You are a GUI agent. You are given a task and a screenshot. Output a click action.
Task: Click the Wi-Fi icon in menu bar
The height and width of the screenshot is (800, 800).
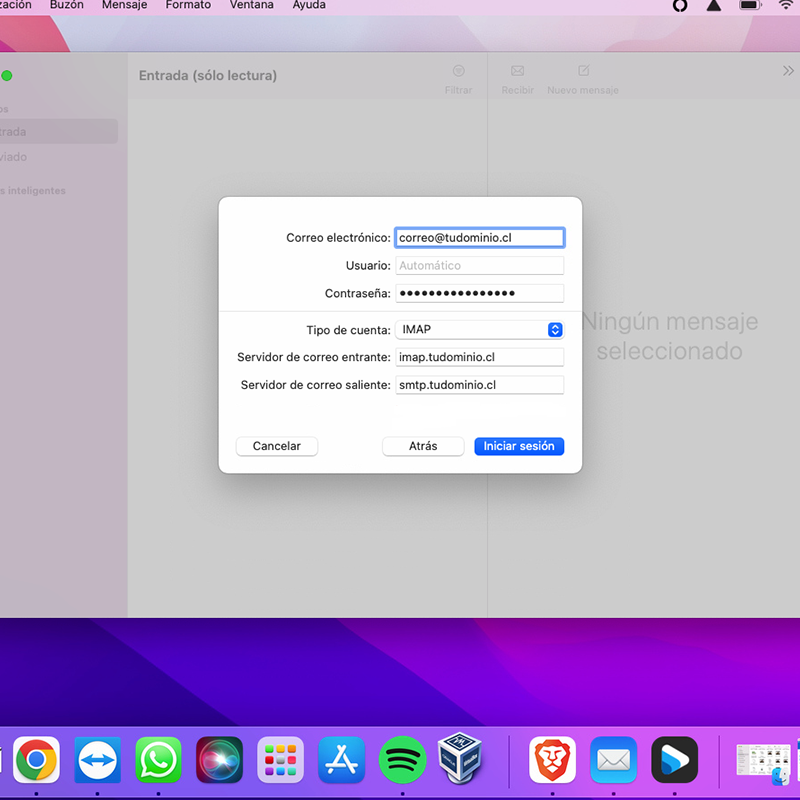pos(786,6)
